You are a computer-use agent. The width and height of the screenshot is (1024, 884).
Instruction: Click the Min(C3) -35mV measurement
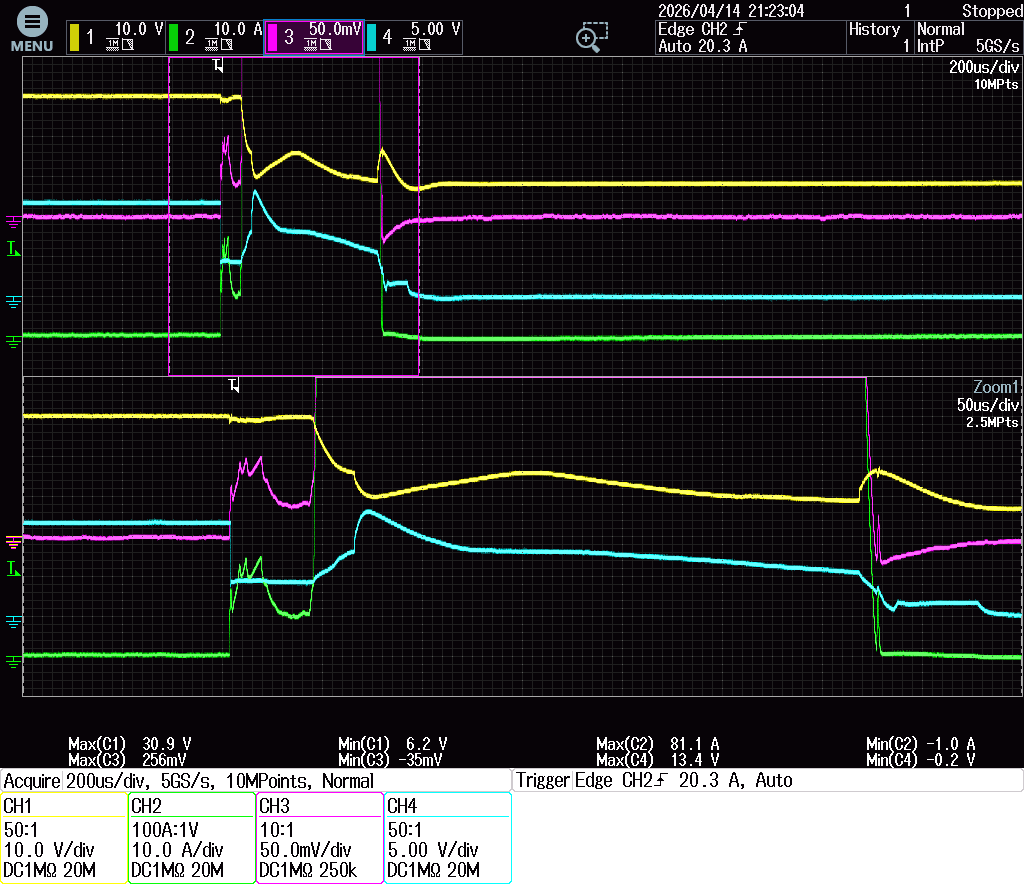[390, 760]
